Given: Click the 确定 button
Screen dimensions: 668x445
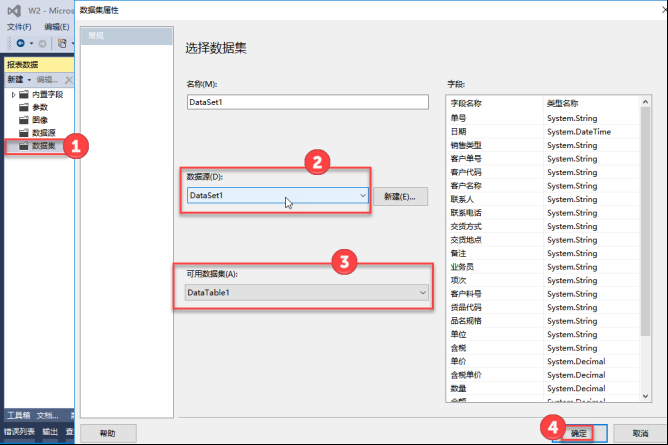Looking at the screenshot, I should [579, 433].
